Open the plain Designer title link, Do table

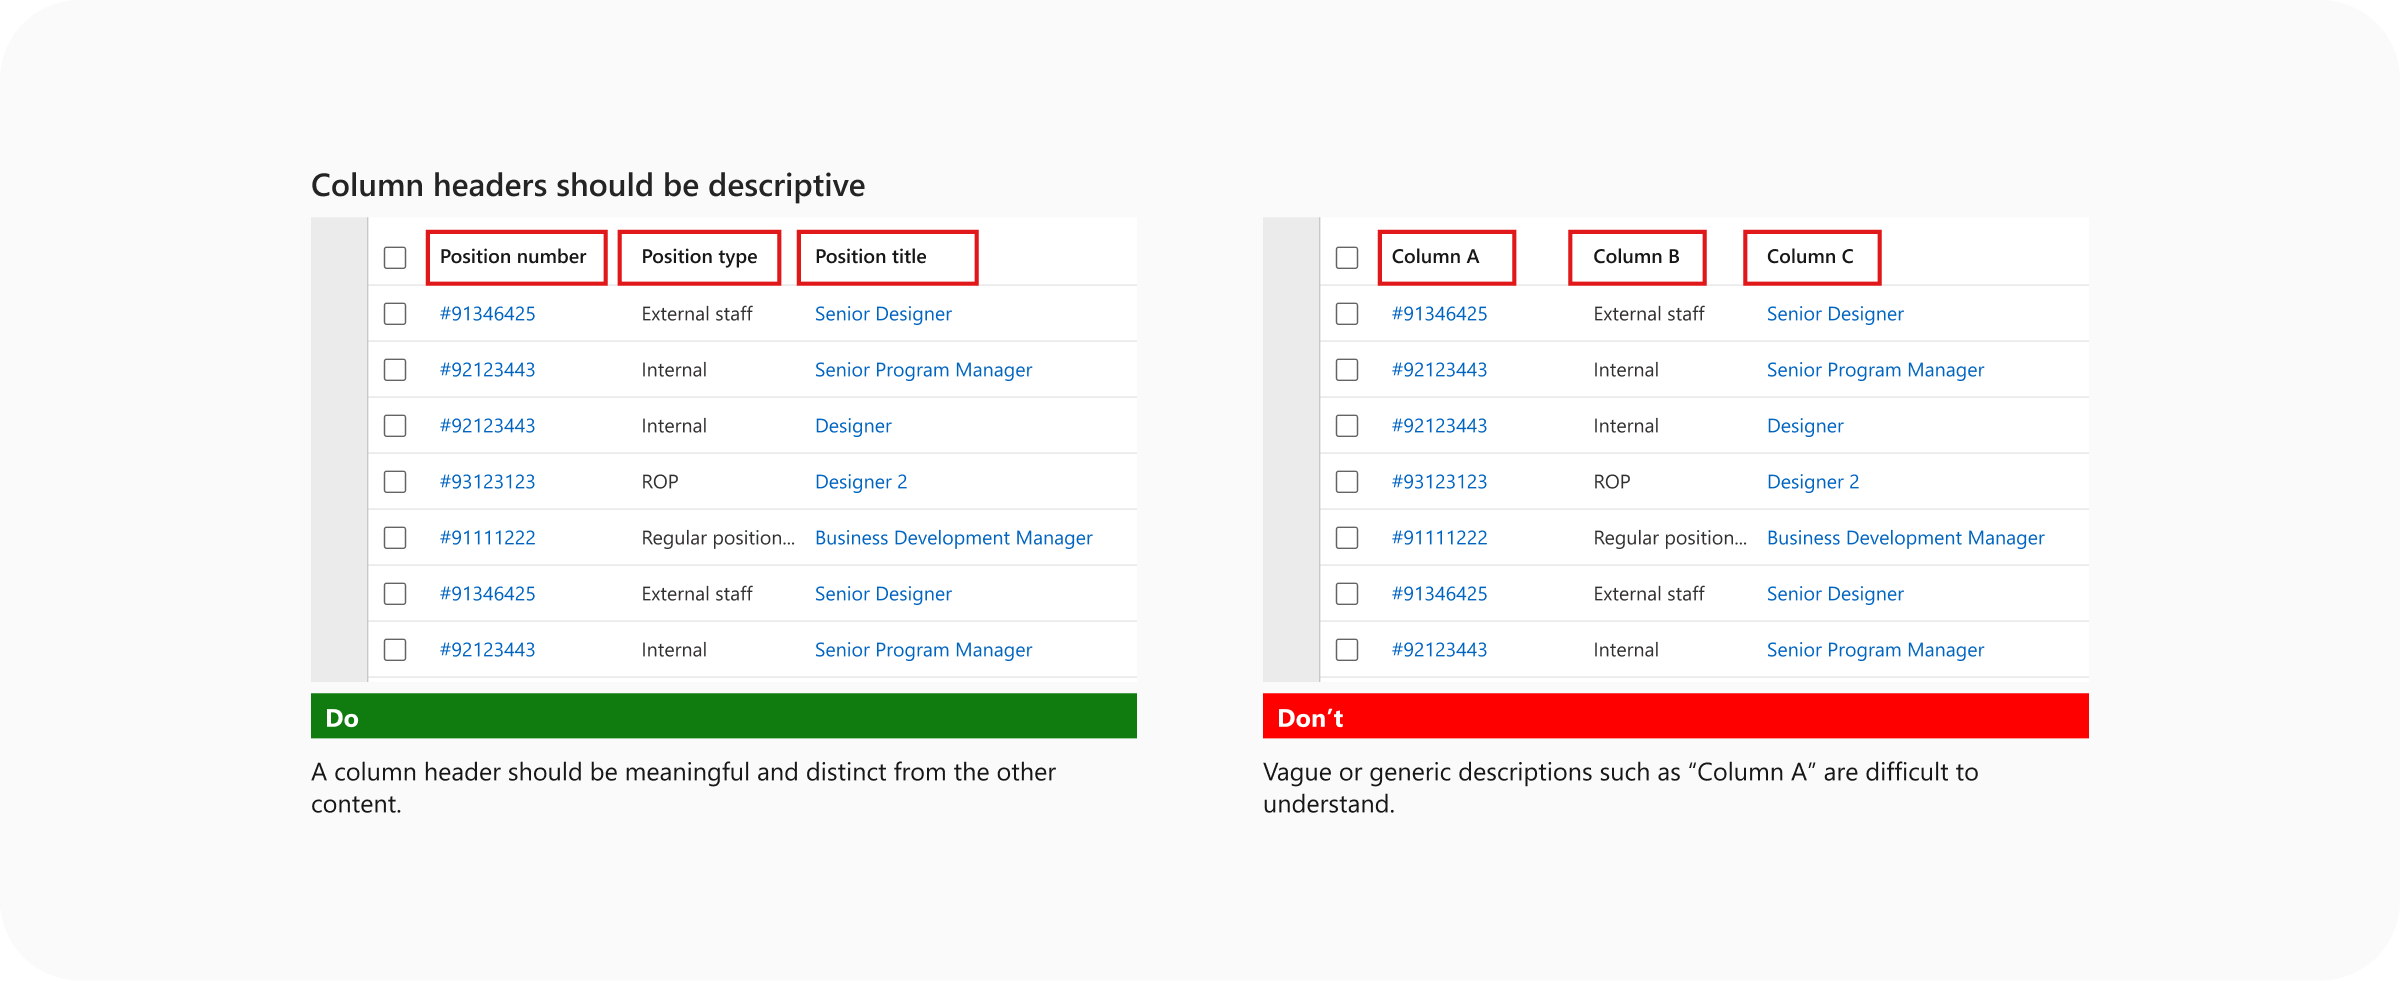pyautogui.click(x=853, y=426)
